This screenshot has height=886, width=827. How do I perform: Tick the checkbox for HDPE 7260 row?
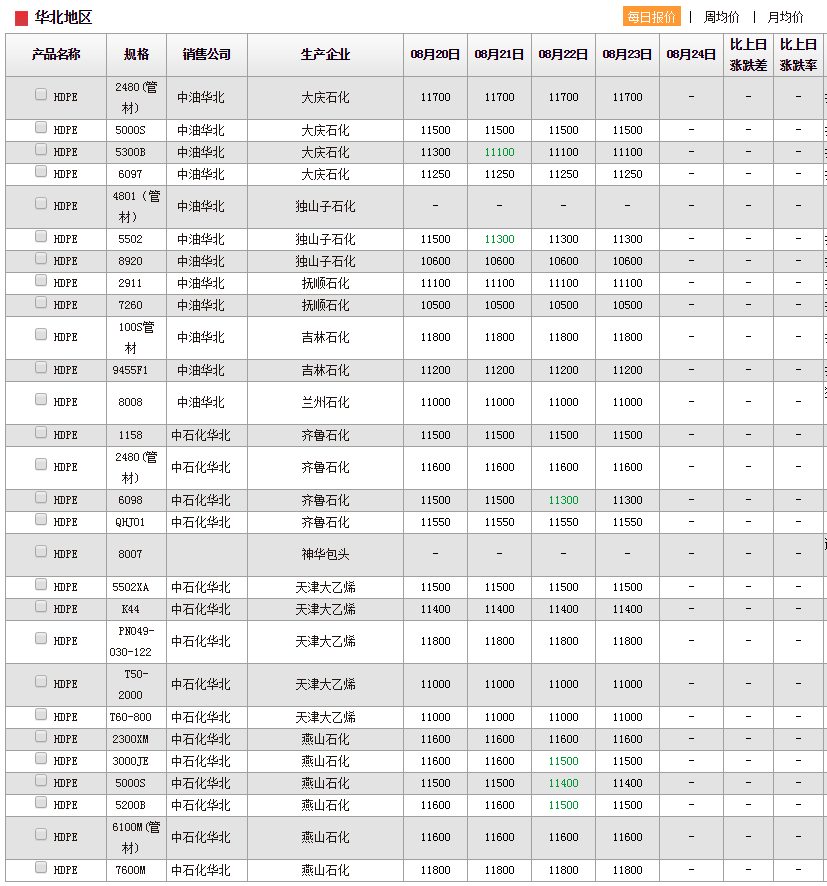coord(41,302)
